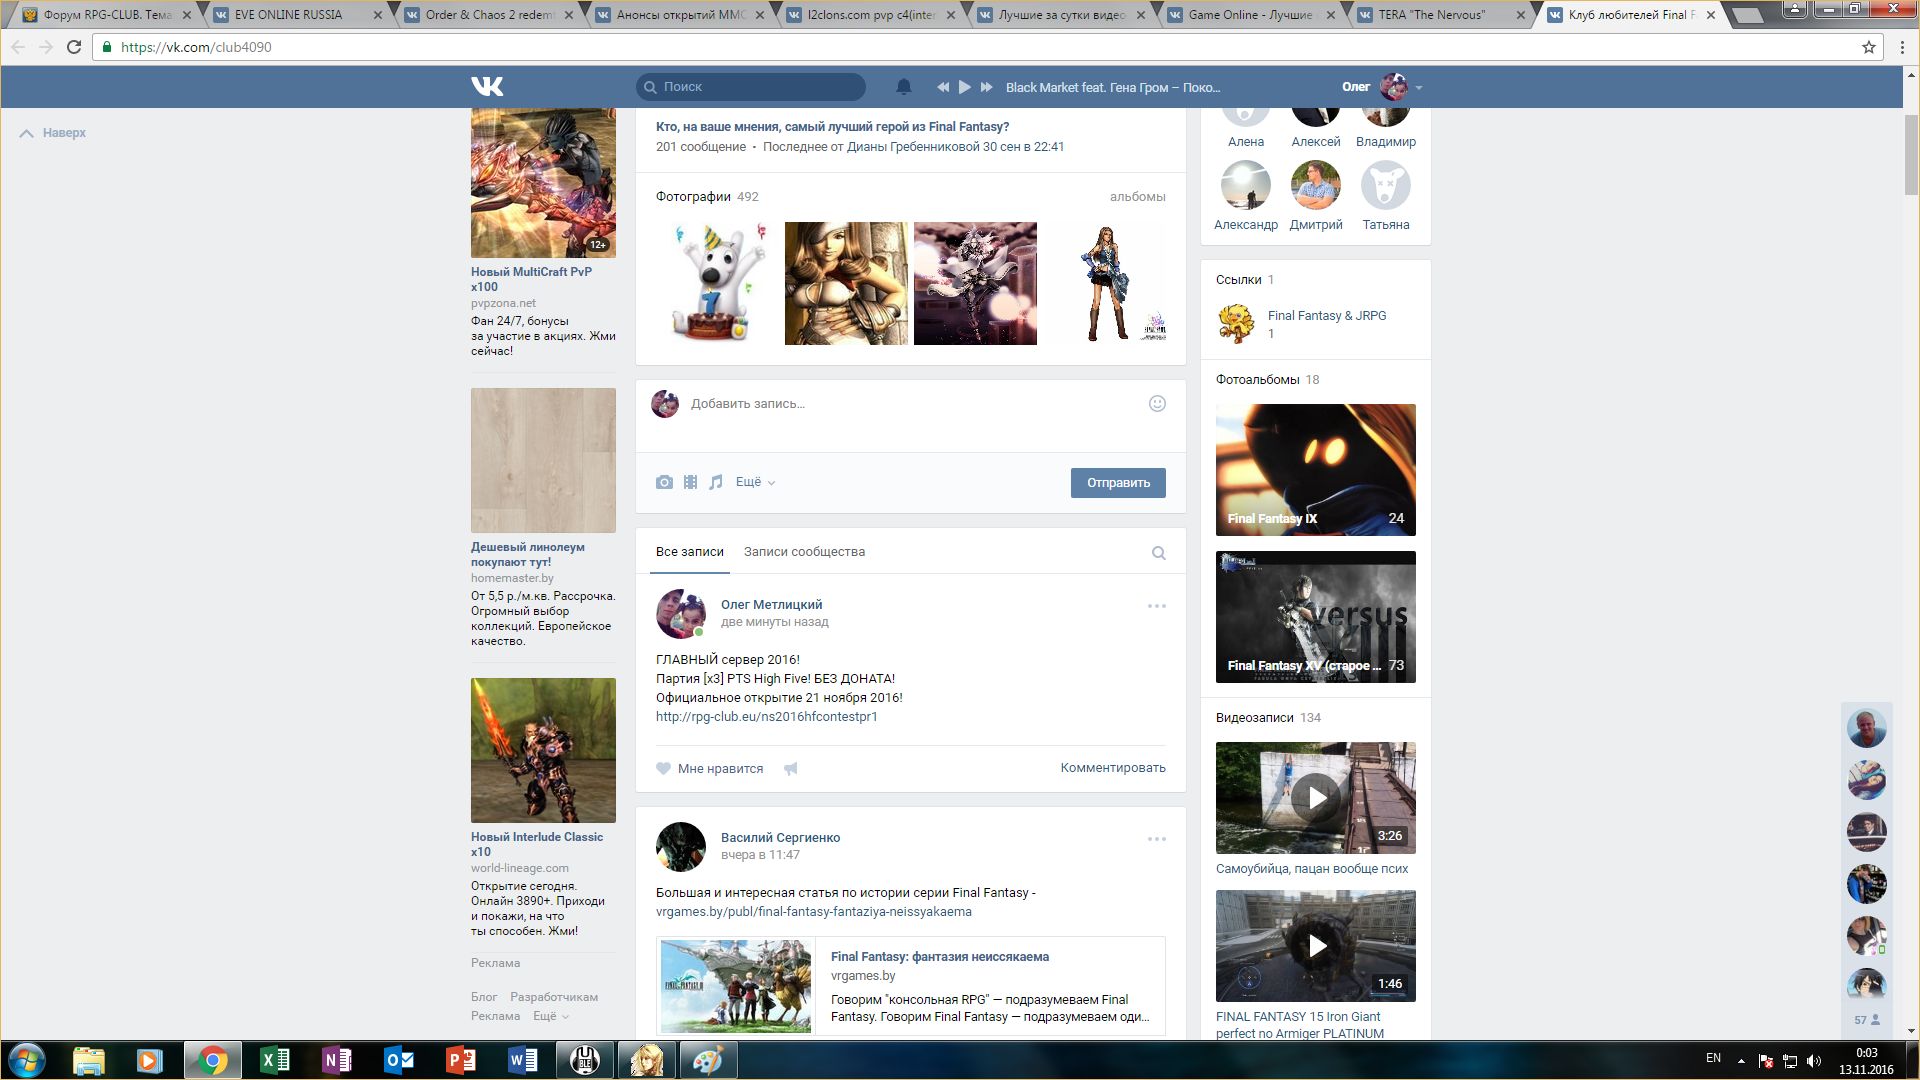The height and width of the screenshot is (1080, 1920).
Task: Open the notifications bell
Action: pyautogui.click(x=904, y=87)
